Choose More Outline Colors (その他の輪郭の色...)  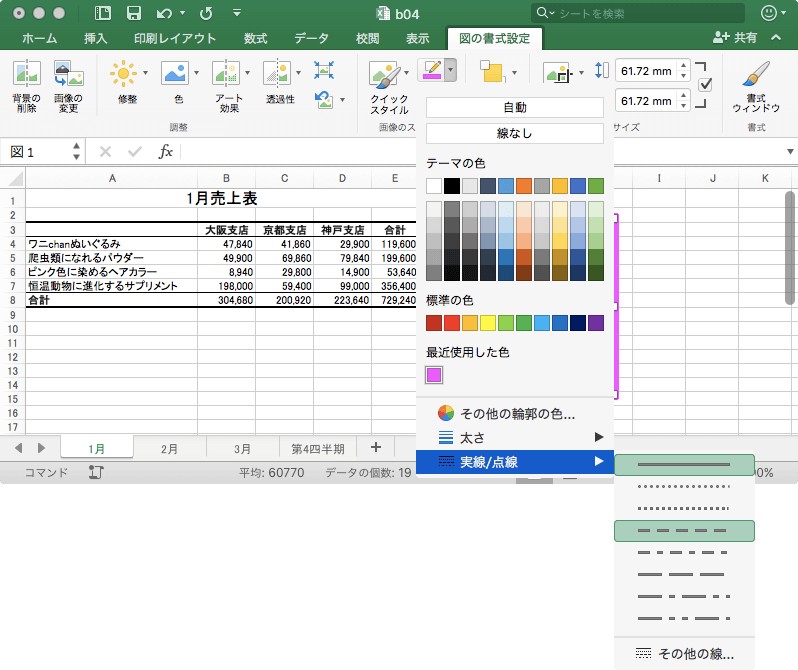point(515,413)
